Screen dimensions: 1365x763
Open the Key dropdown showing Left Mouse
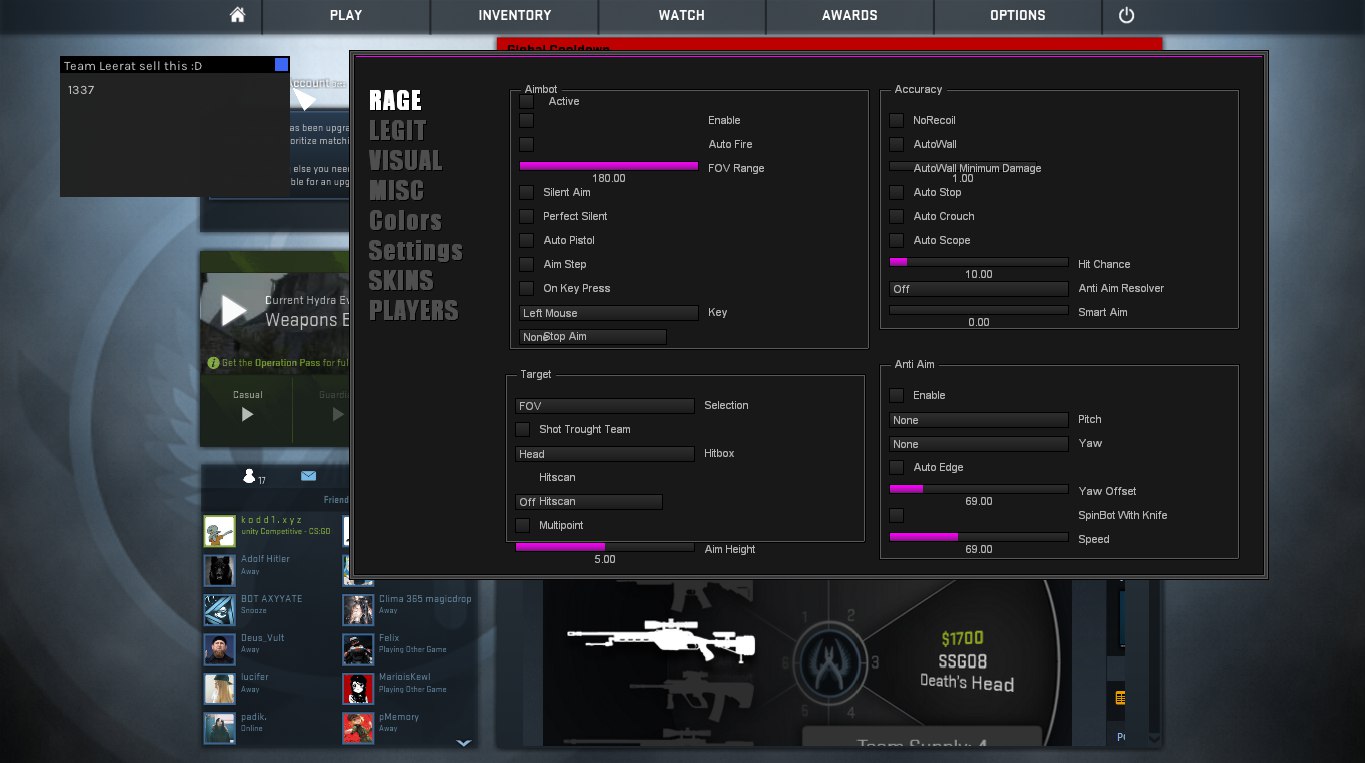(609, 313)
